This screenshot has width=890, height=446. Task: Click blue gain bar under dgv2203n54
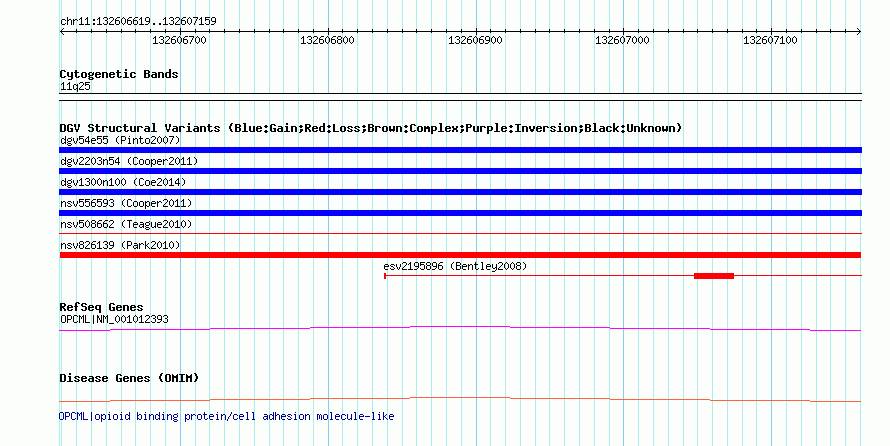(x=460, y=171)
